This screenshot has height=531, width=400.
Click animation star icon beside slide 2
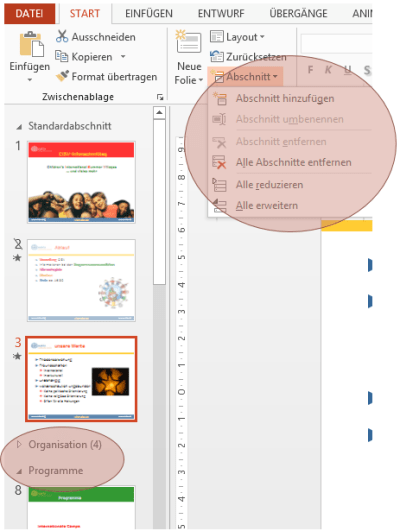(x=17, y=258)
